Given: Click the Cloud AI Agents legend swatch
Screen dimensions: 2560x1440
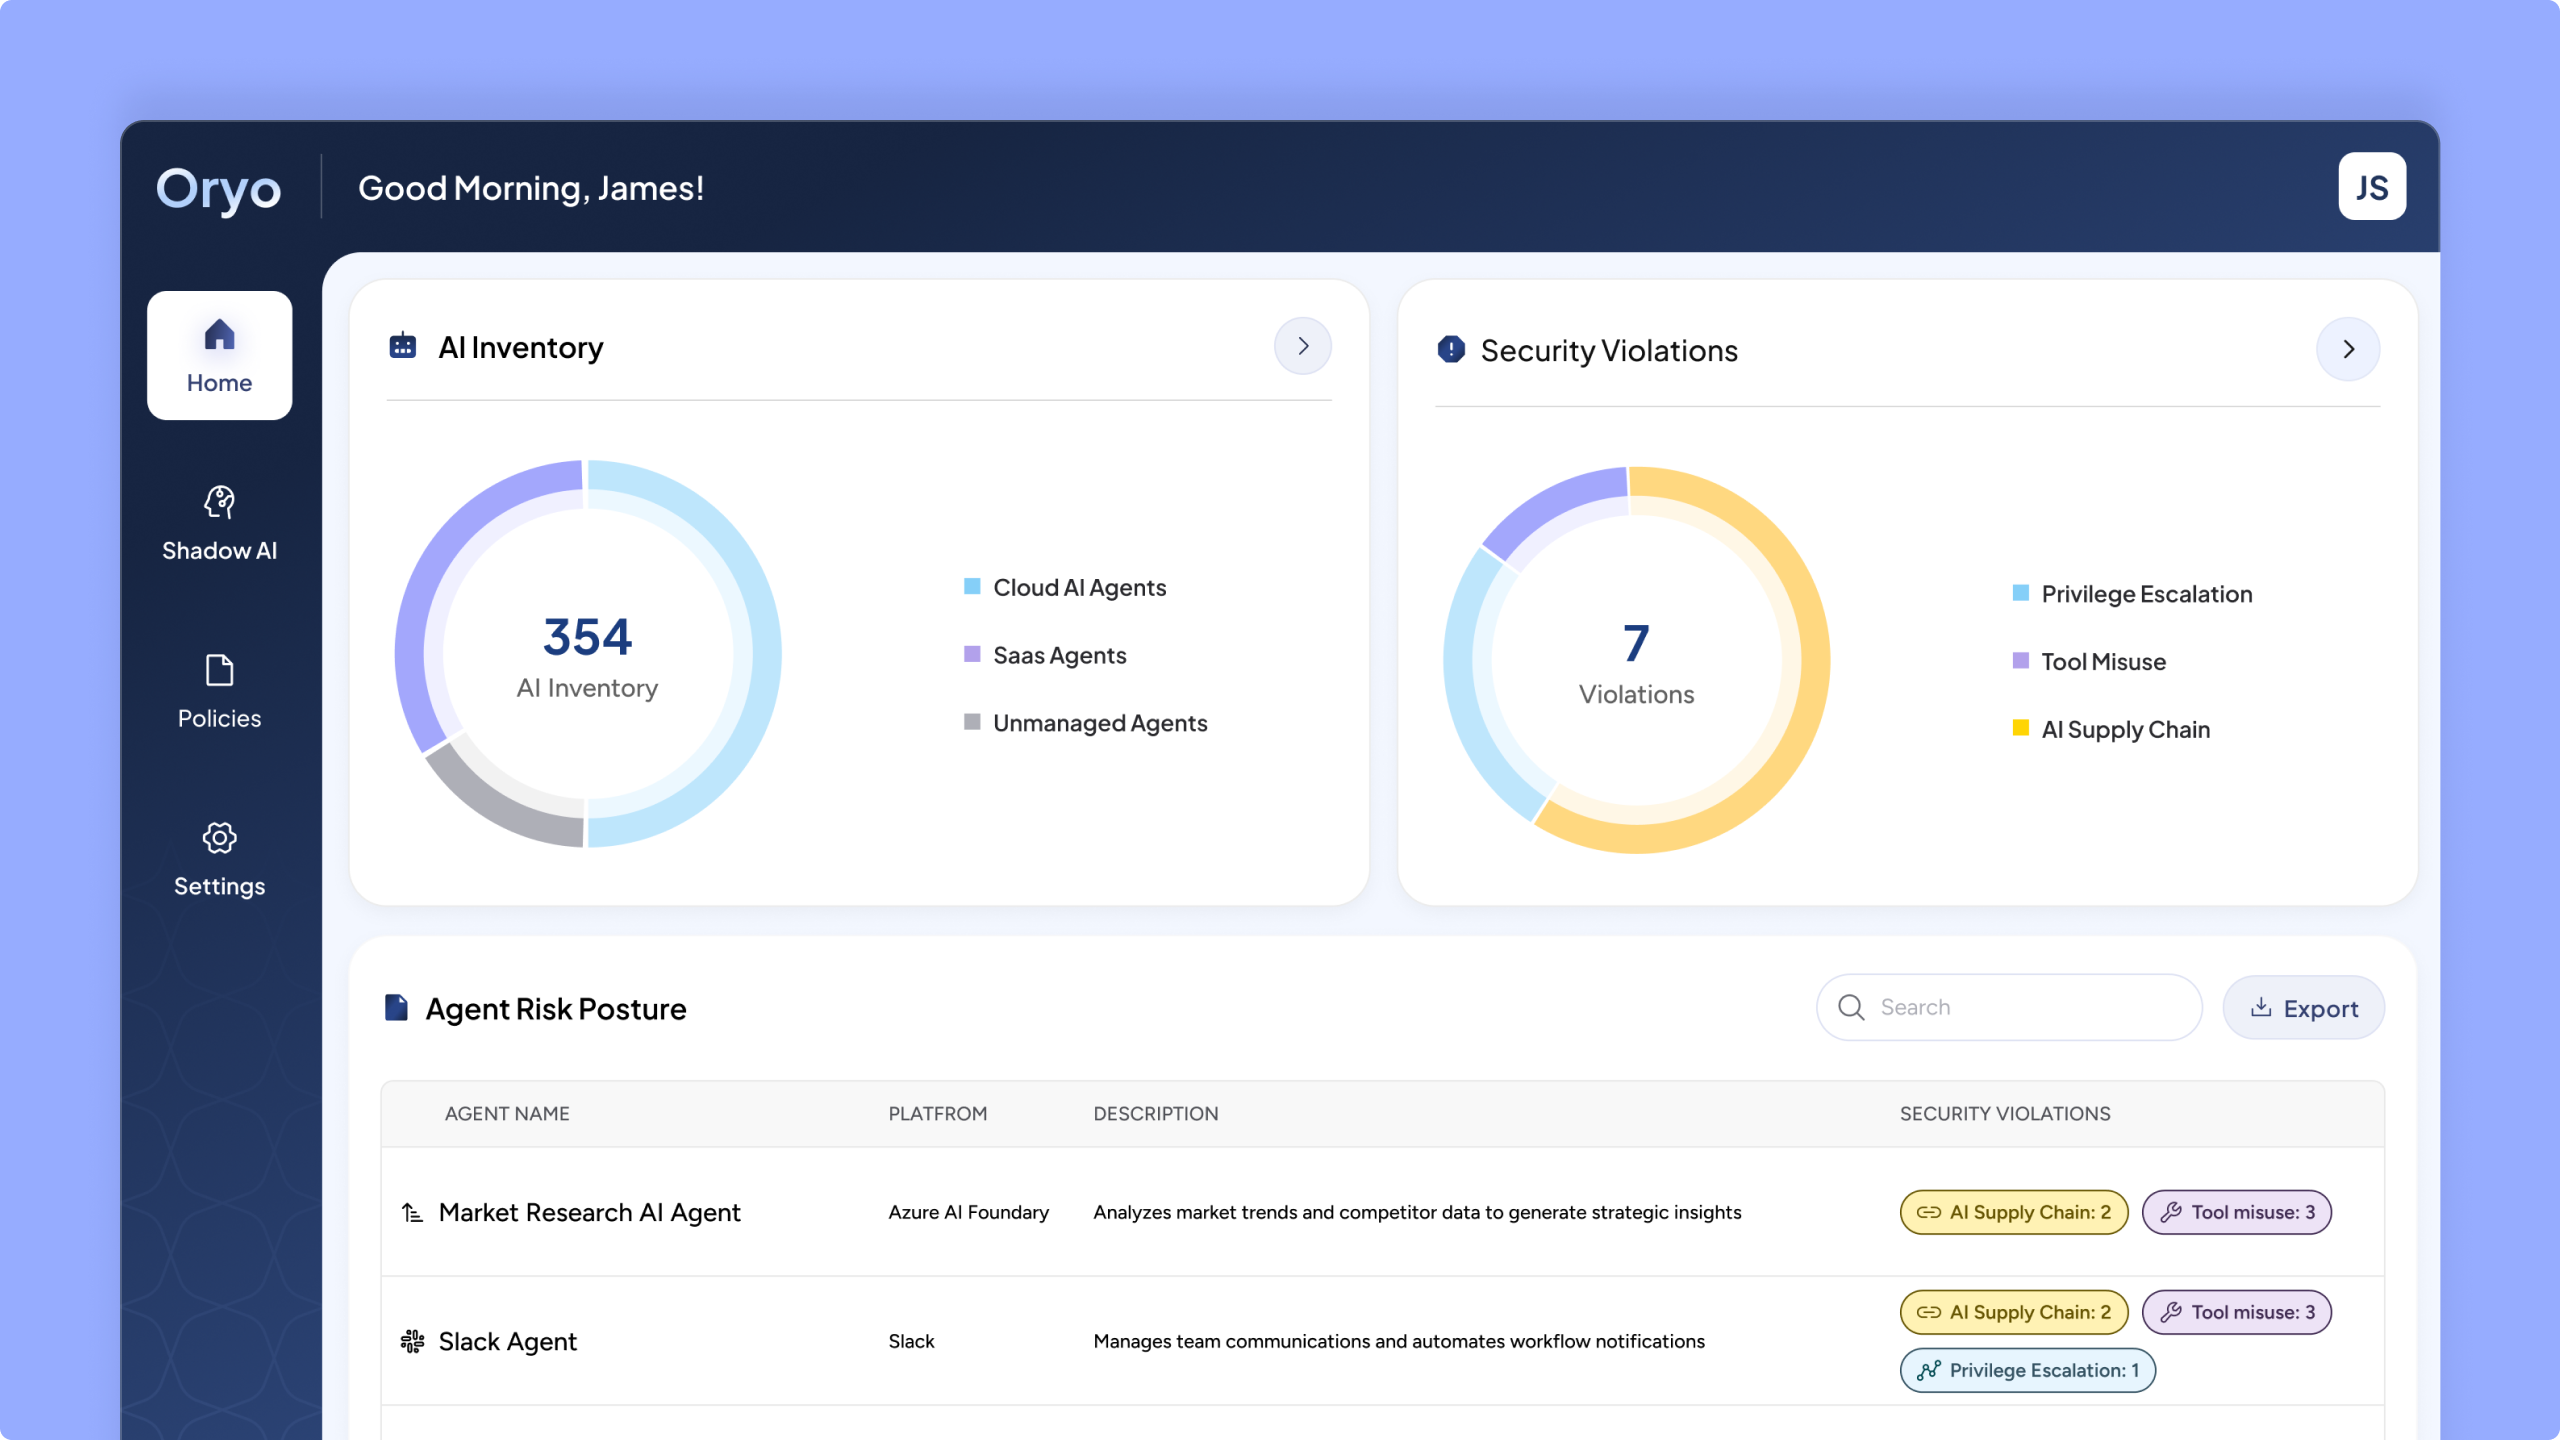Looking at the screenshot, I should tap(972, 586).
